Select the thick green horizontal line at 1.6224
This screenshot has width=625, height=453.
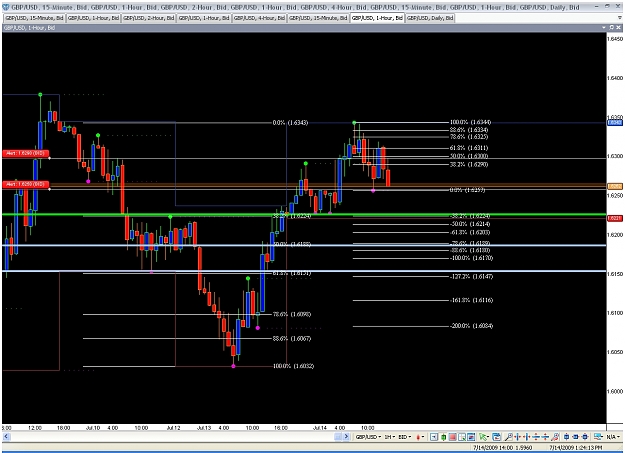(304, 215)
